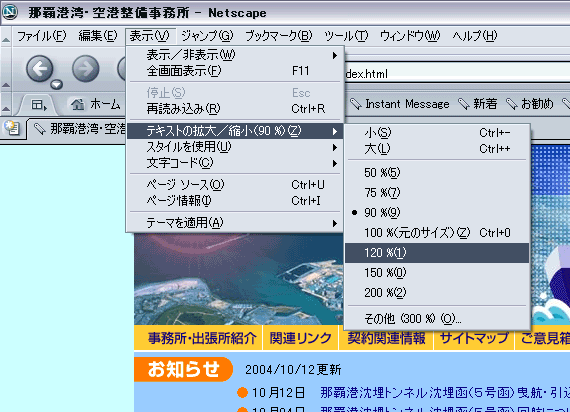Image resolution: width=570 pixels, height=412 pixels.
Task: Open the Back button history dropdown arrow
Action: [56, 84]
